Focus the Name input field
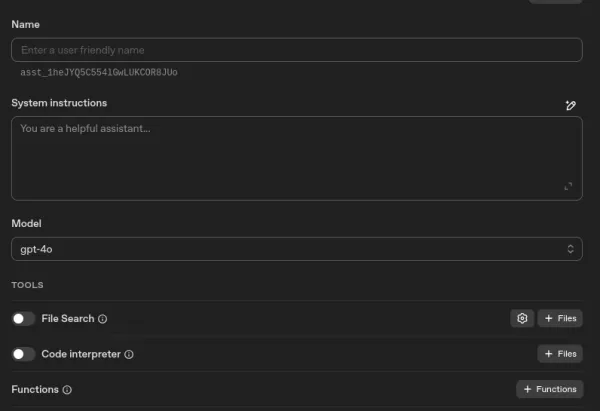Image resolution: width=600 pixels, height=411 pixels. pyautogui.click(x=296, y=50)
